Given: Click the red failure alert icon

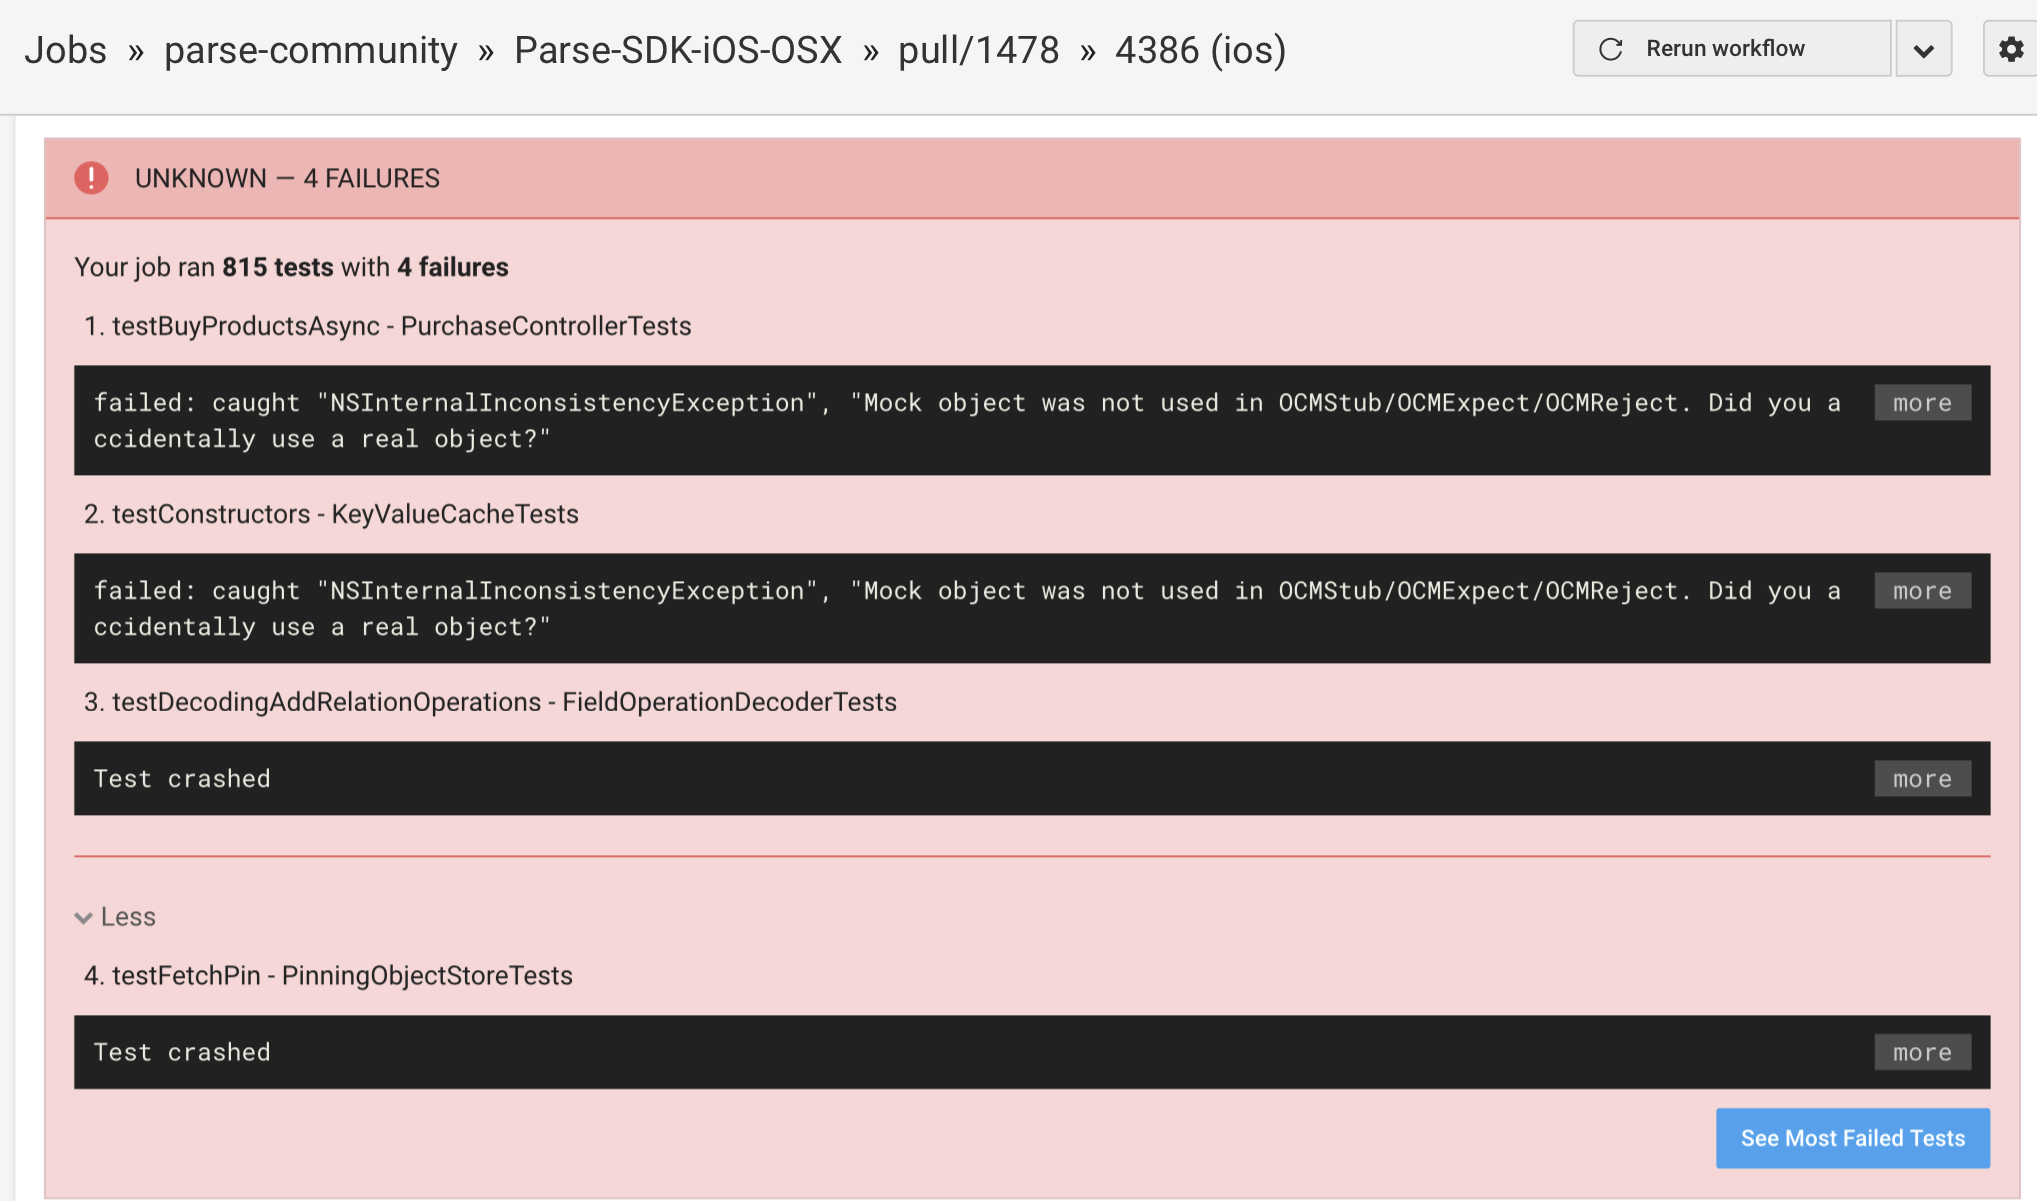Looking at the screenshot, I should pos(91,178).
